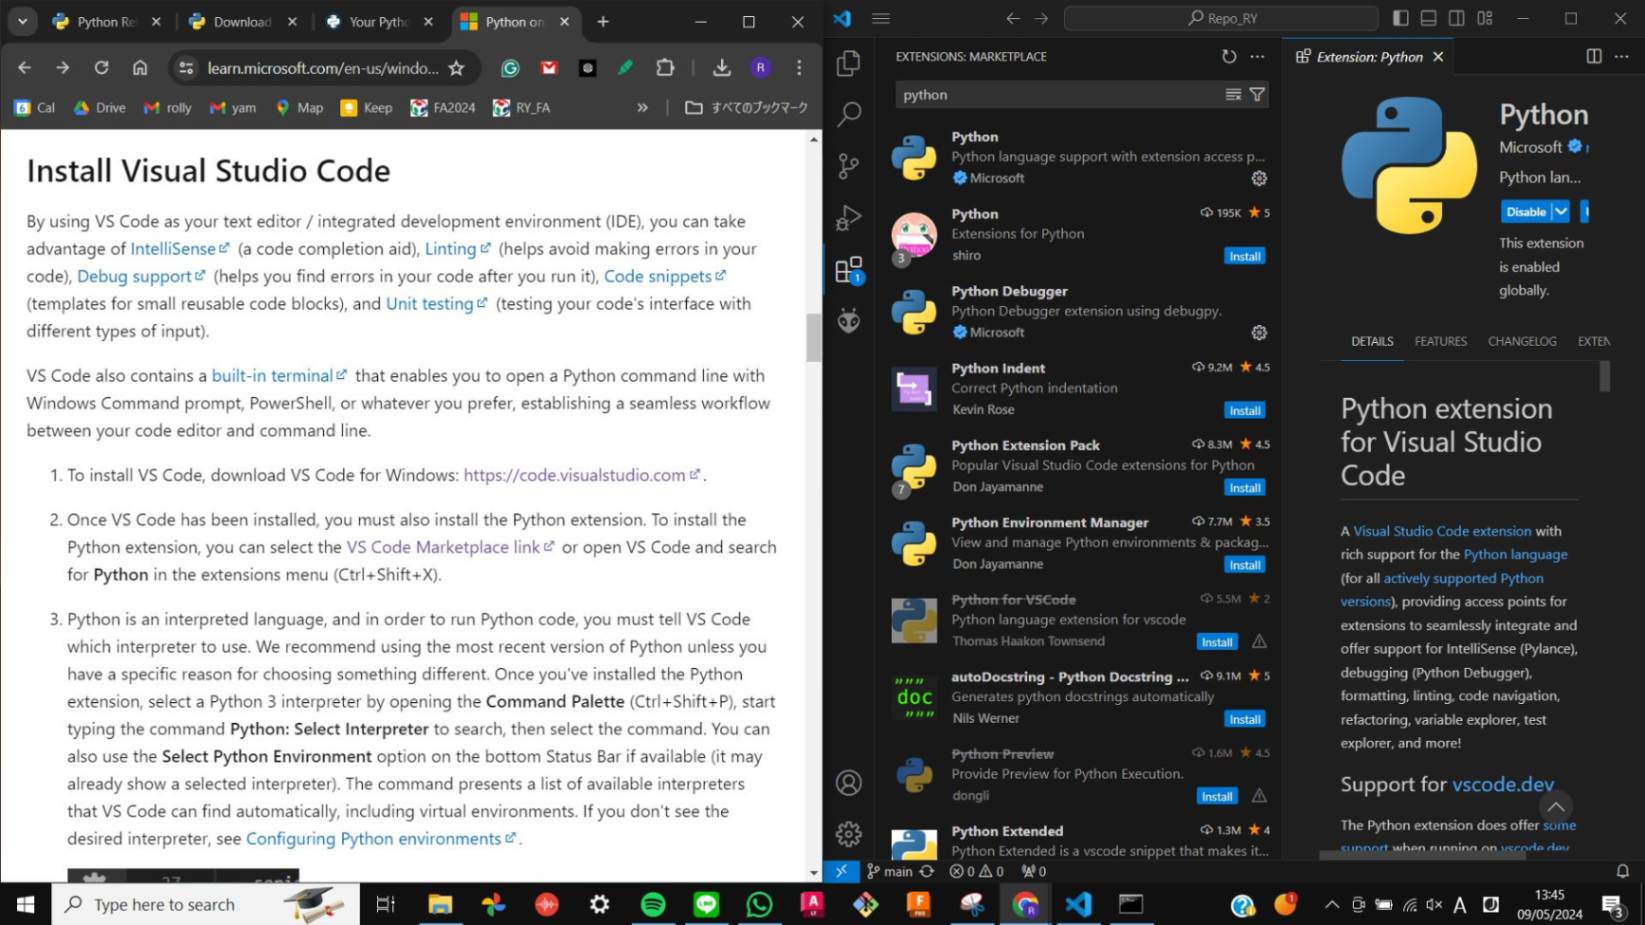Viewport: 1645px width, 925px height.
Task: Click the Chrome page vertical scrollbar thumb
Action: click(813, 337)
